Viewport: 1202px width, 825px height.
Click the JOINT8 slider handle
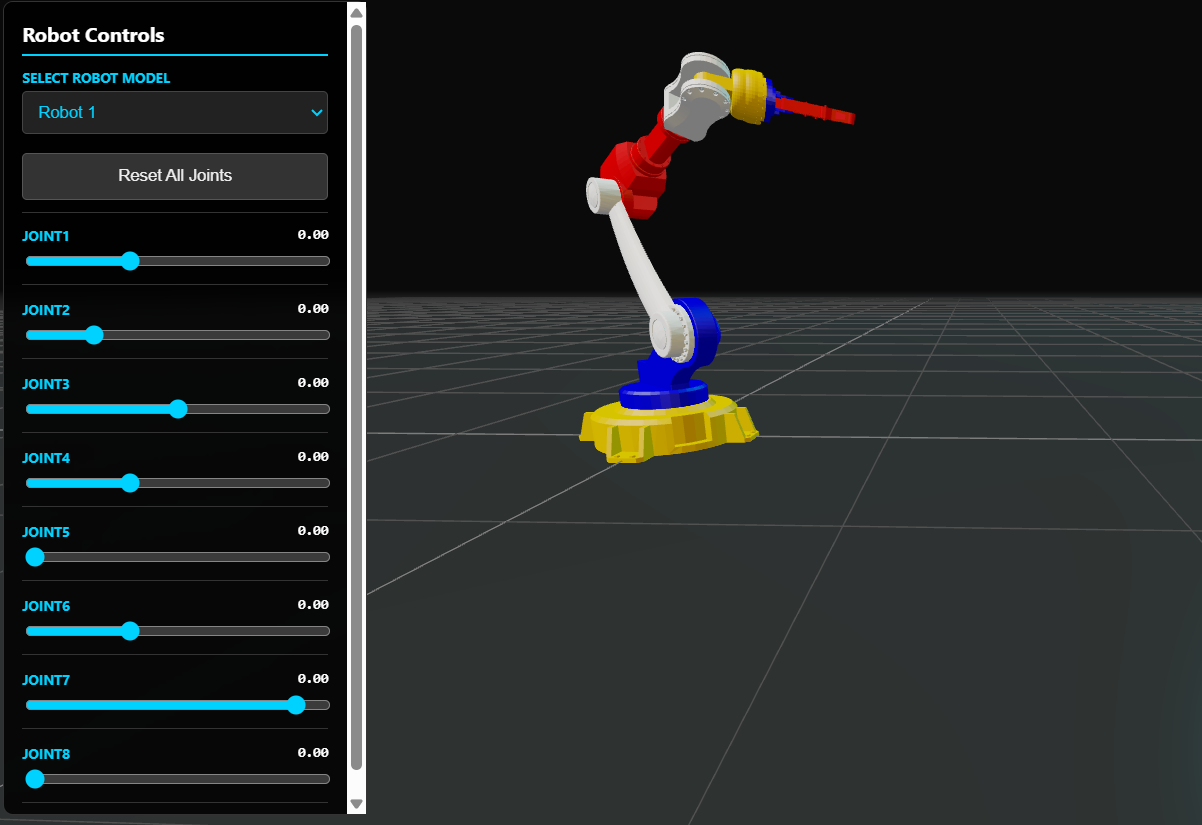[35, 779]
